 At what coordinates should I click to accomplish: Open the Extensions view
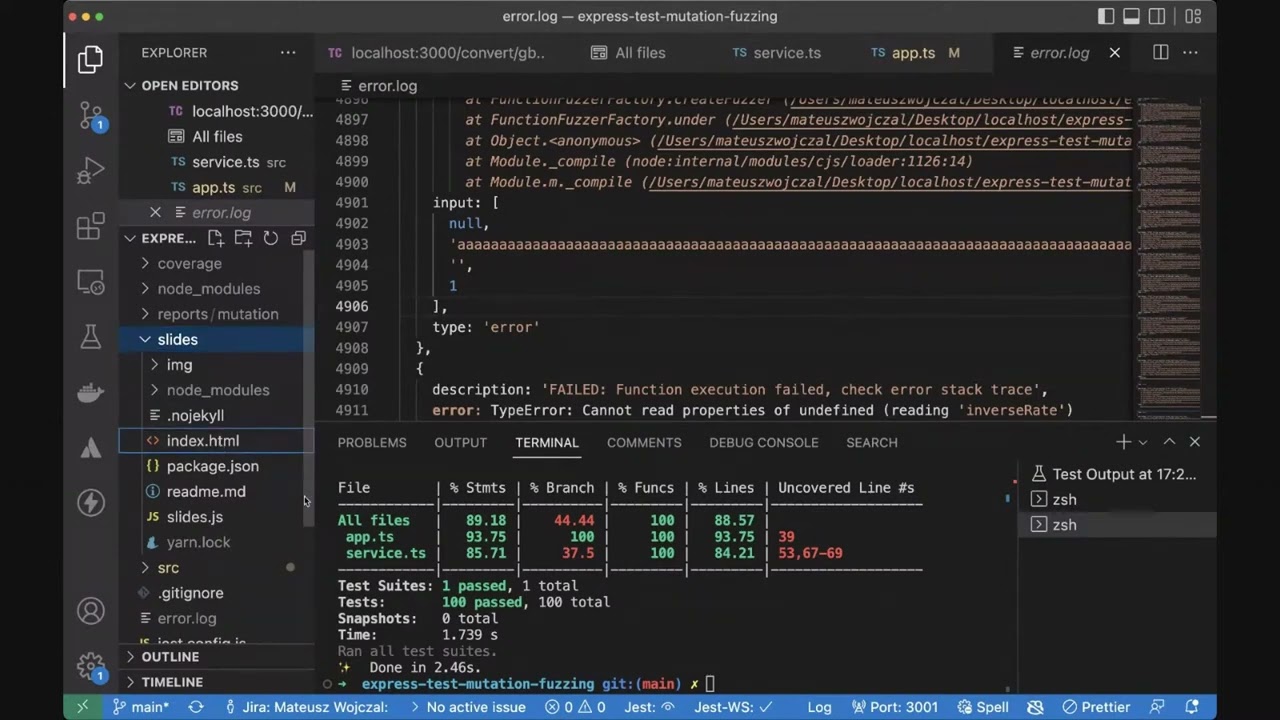click(x=91, y=227)
